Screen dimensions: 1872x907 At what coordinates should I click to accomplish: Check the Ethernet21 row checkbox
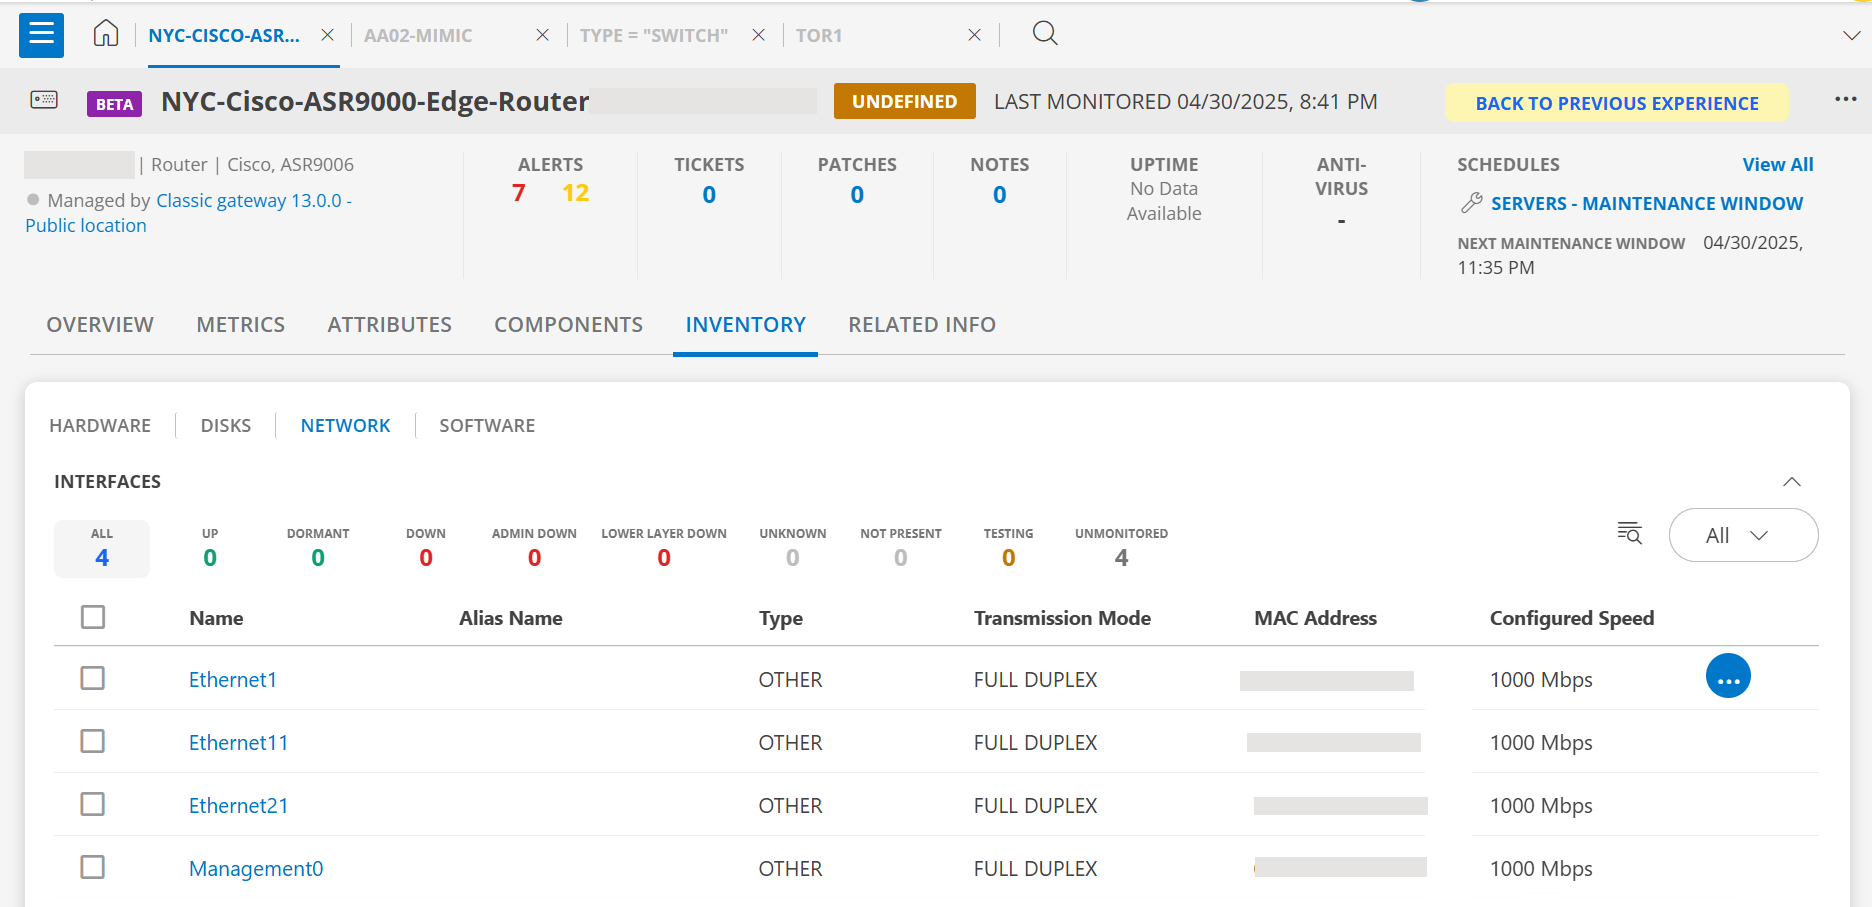(x=93, y=804)
